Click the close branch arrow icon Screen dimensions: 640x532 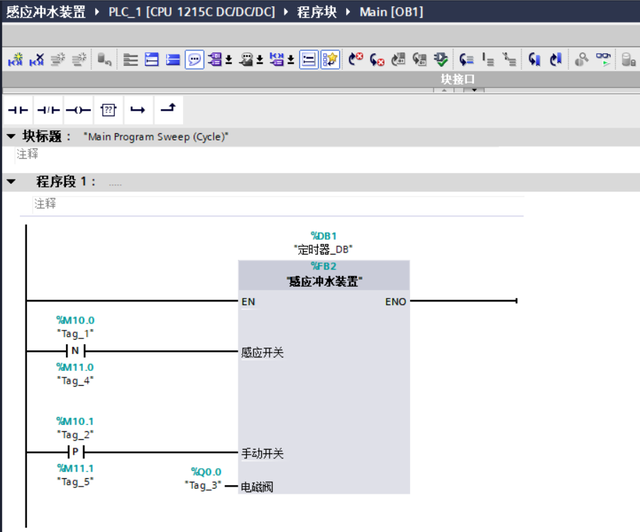(x=168, y=110)
